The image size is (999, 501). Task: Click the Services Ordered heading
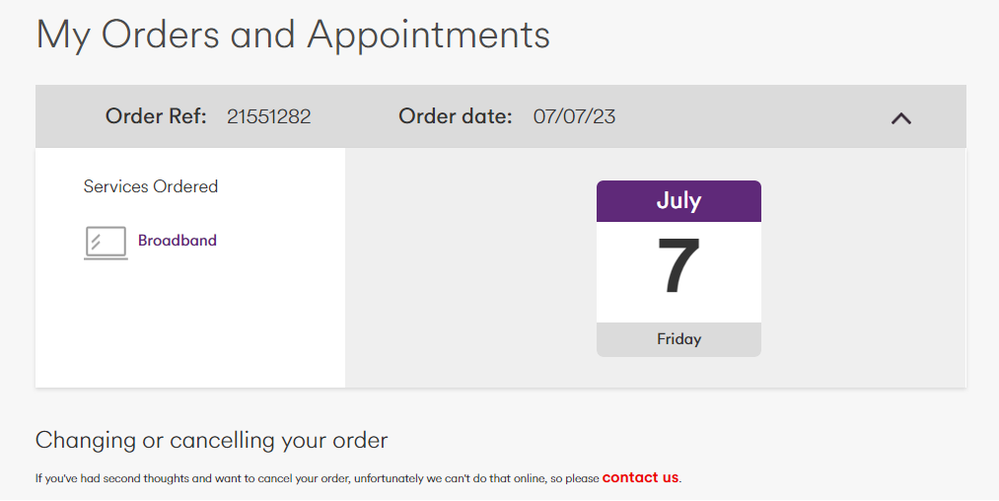(x=150, y=187)
